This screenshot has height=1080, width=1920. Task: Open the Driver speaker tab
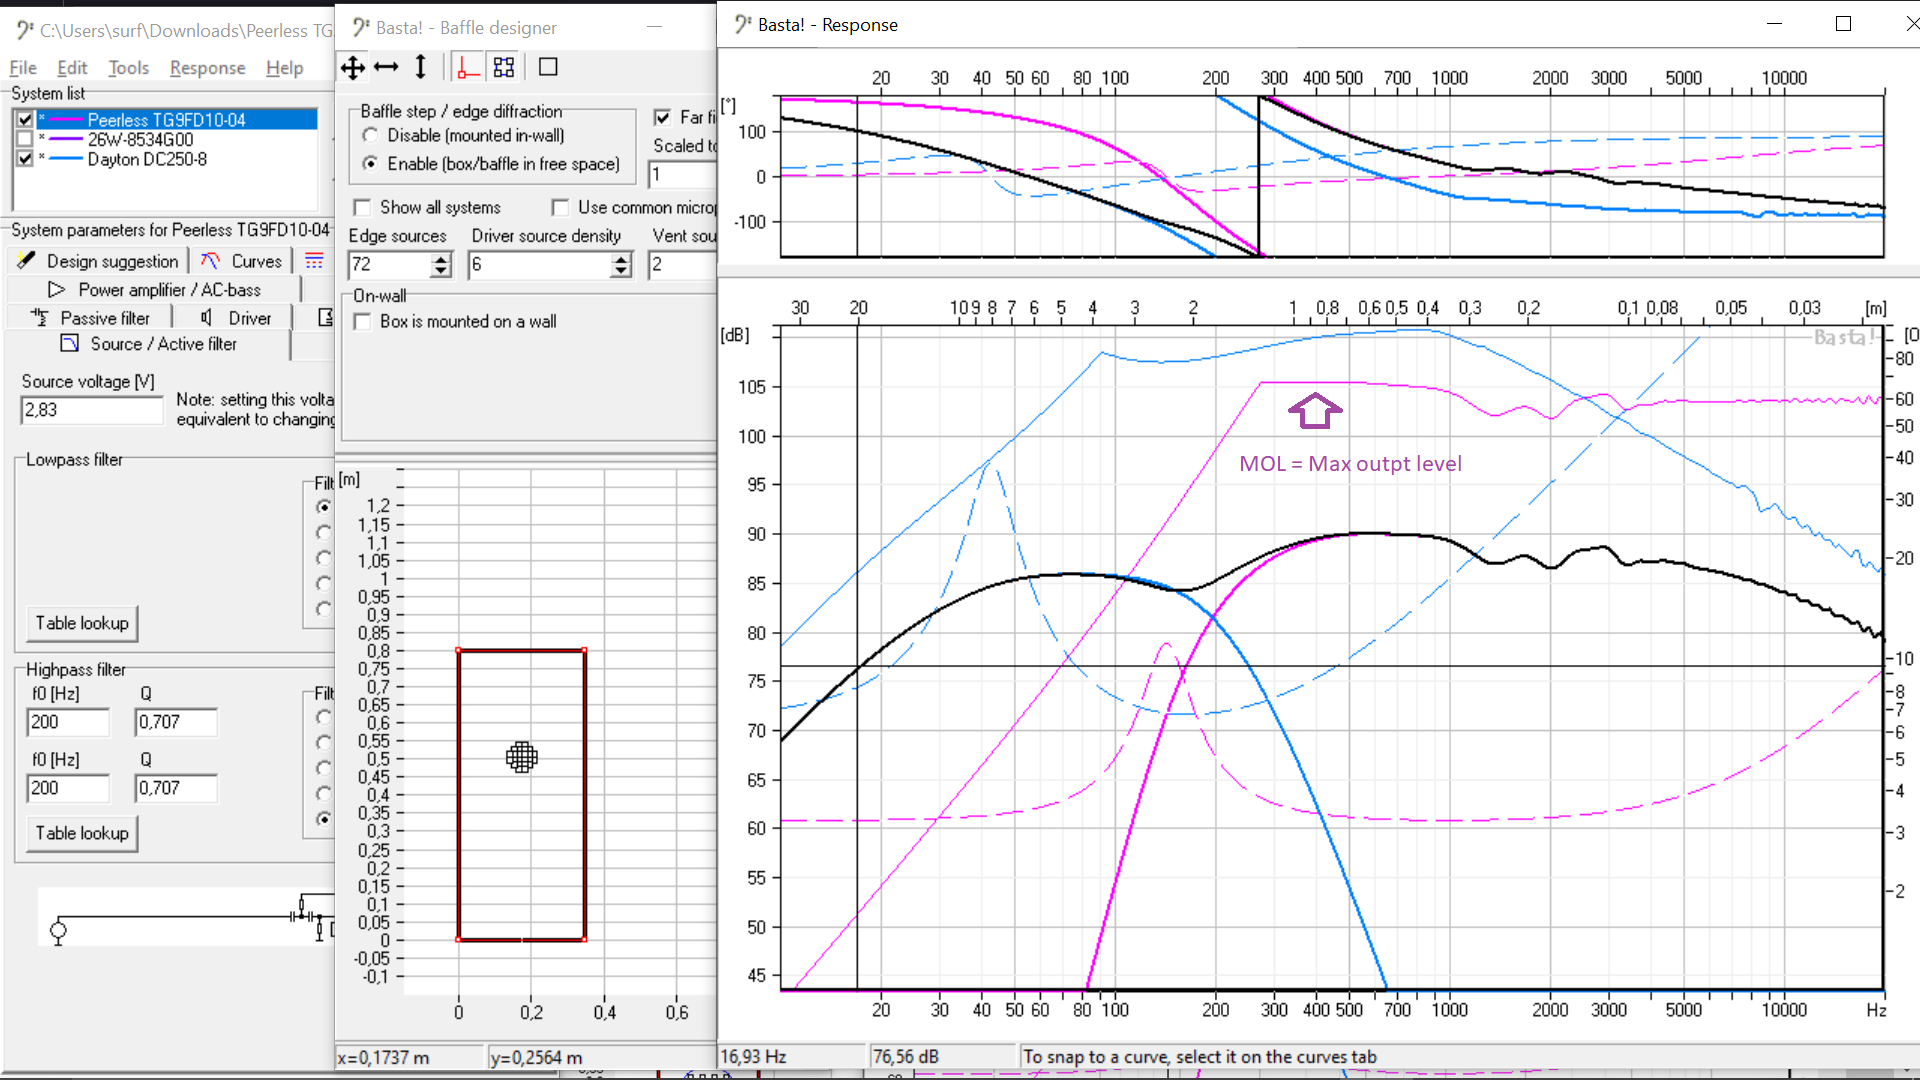click(x=235, y=318)
